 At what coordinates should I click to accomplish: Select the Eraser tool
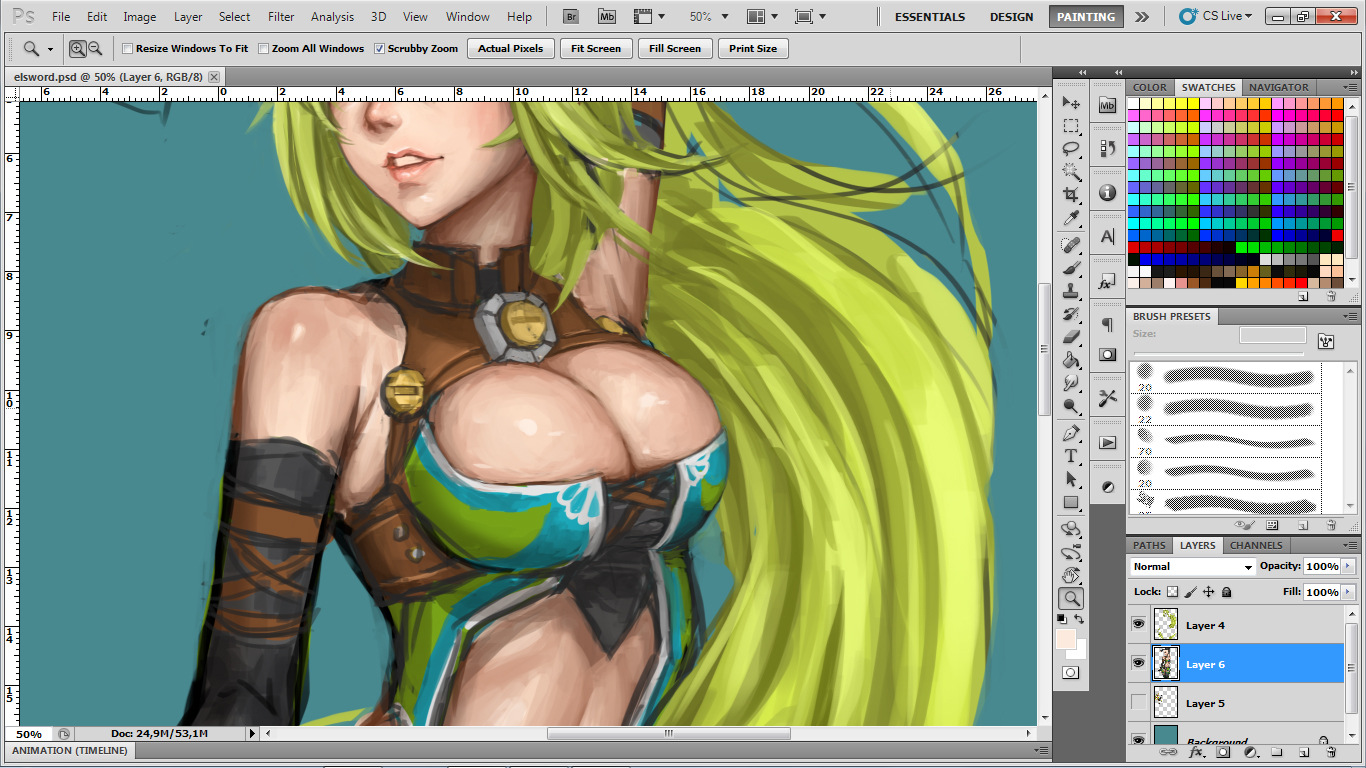pyautogui.click(x=1071, y=337)
